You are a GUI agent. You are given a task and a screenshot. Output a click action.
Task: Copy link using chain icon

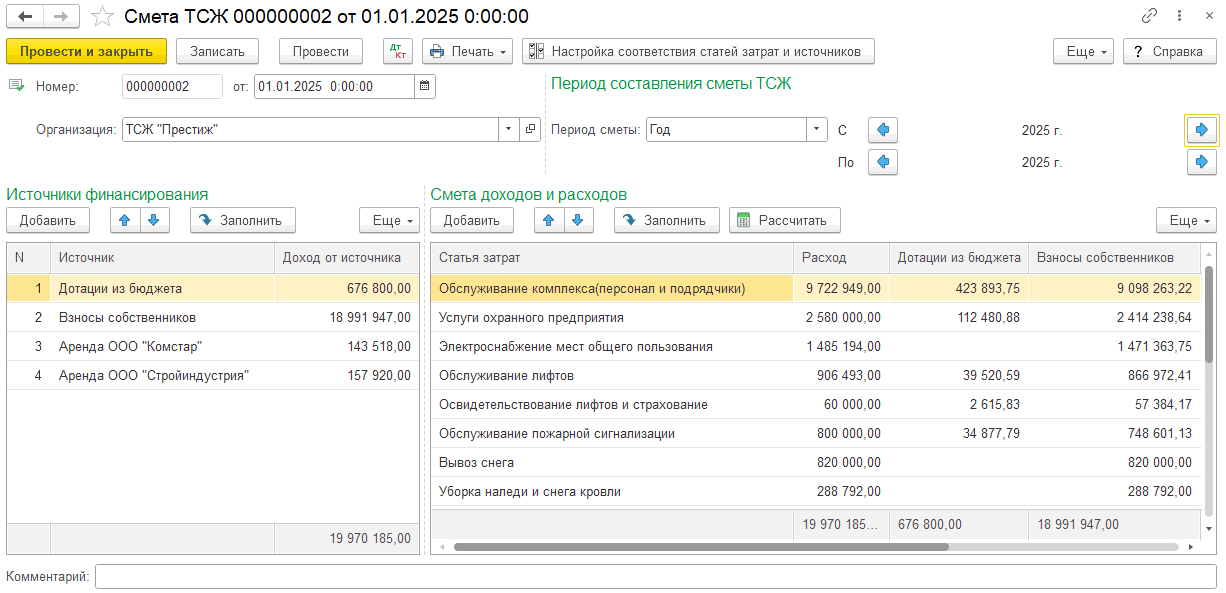click(1149, 17)
